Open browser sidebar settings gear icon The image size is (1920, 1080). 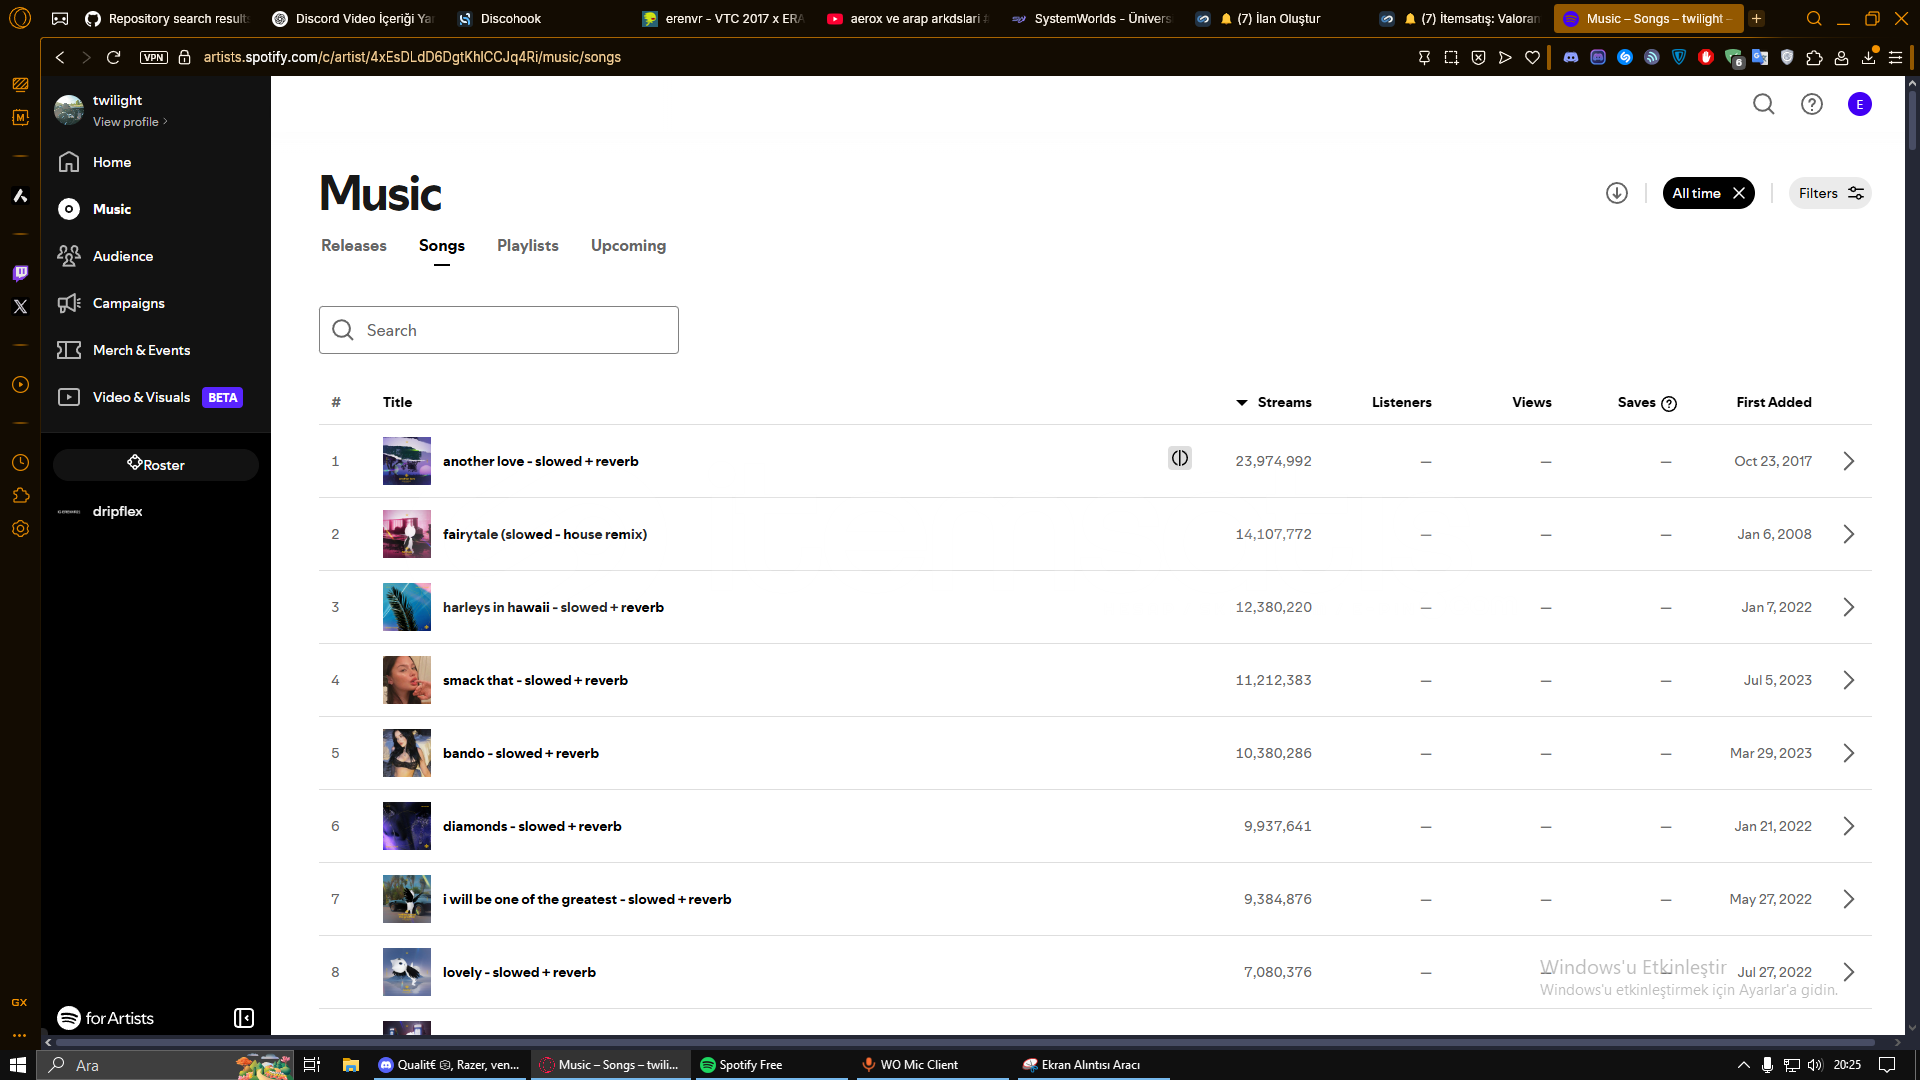20,529
